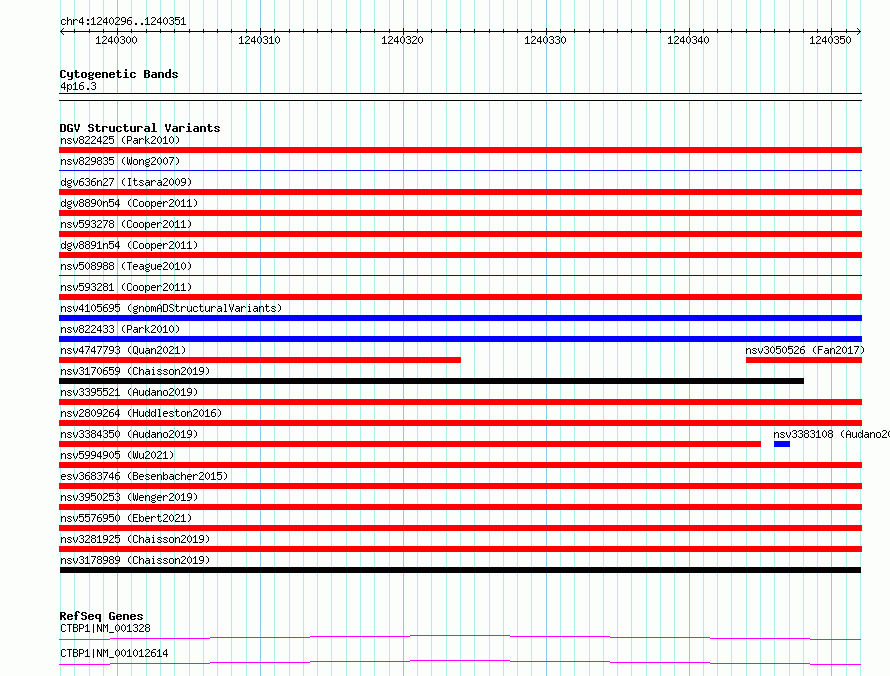
Task: Click ruler position 1240310
Action: (x=259, y=40)
